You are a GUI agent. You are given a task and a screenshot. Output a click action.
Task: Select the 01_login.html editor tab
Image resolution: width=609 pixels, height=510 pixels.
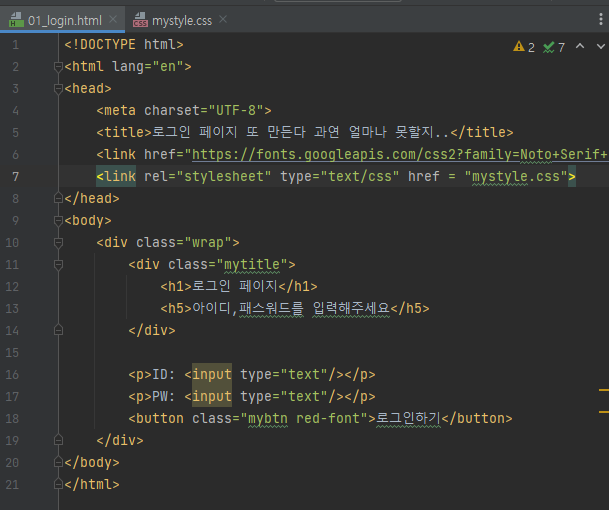point(64,20)
